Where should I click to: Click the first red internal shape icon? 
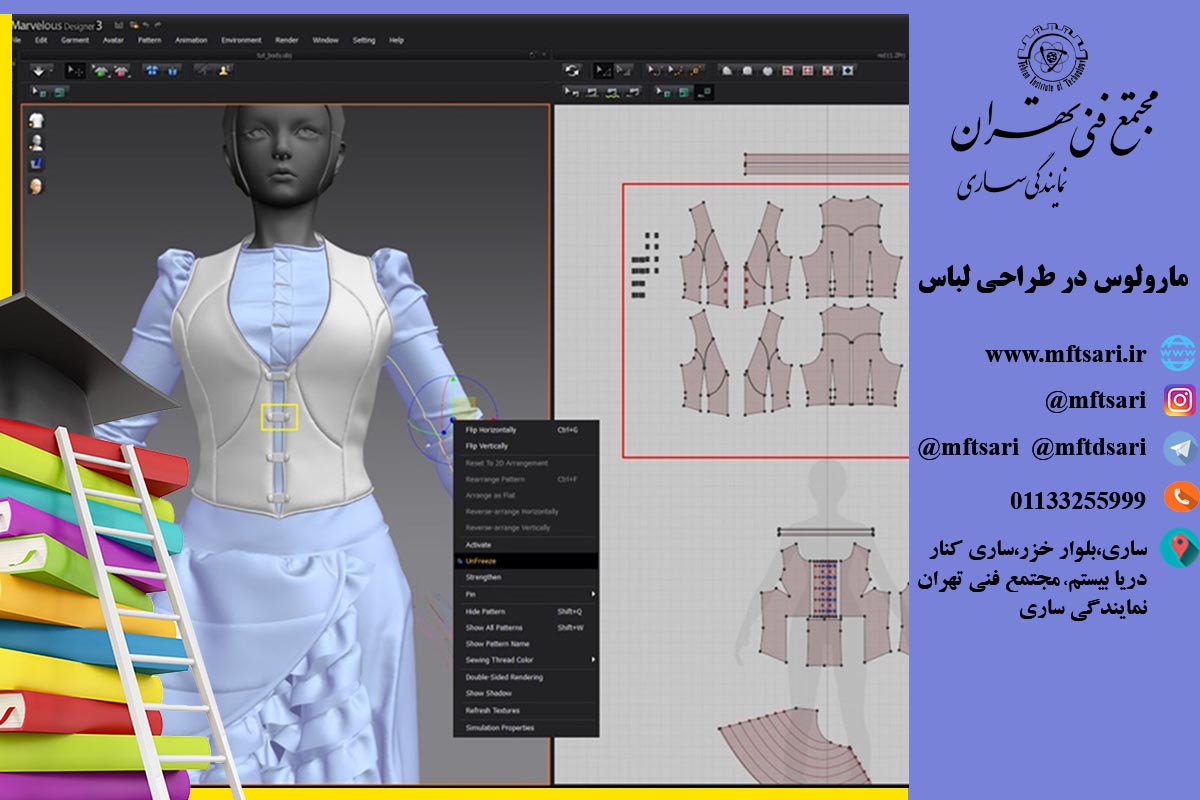pos(788,71)
